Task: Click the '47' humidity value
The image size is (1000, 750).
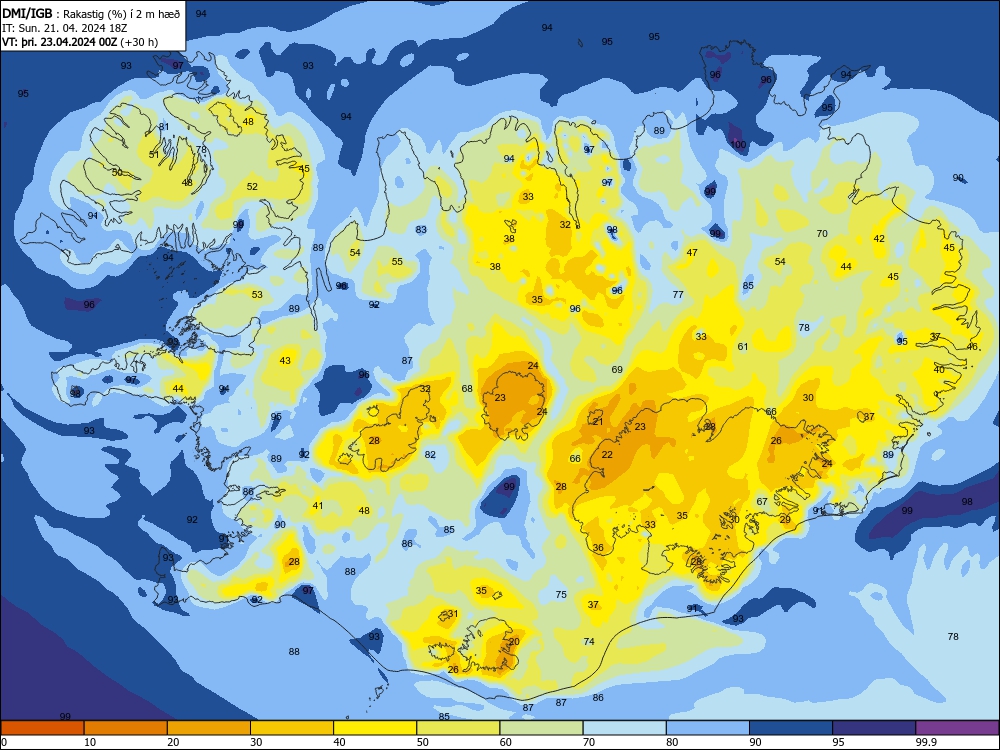Action: pos(692,253)
